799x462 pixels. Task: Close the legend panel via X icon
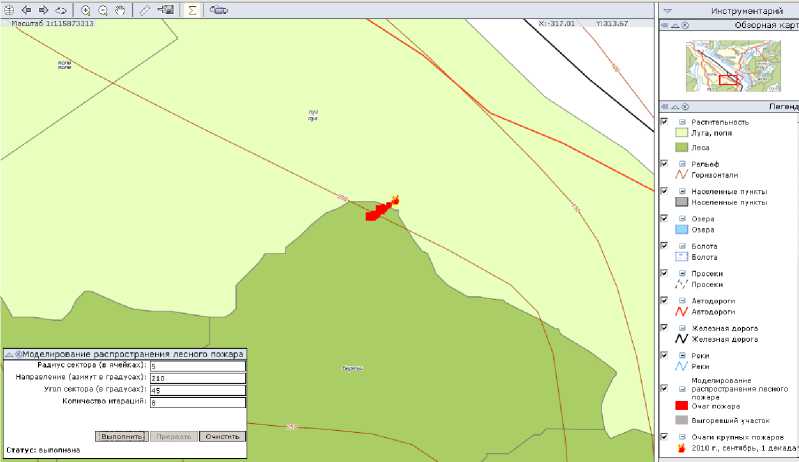pyautogui.click(x=685, y=106)
